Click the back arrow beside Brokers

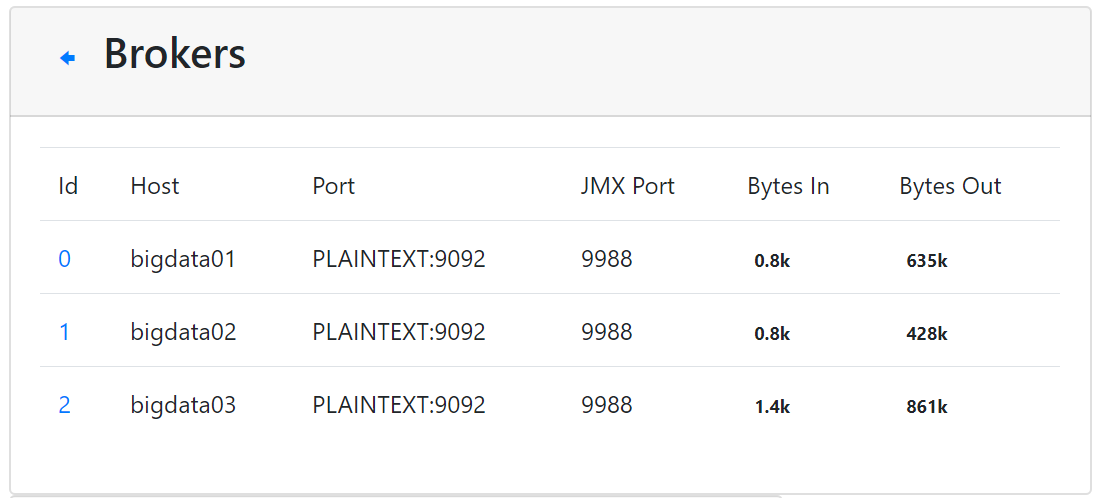pos(68,58)
